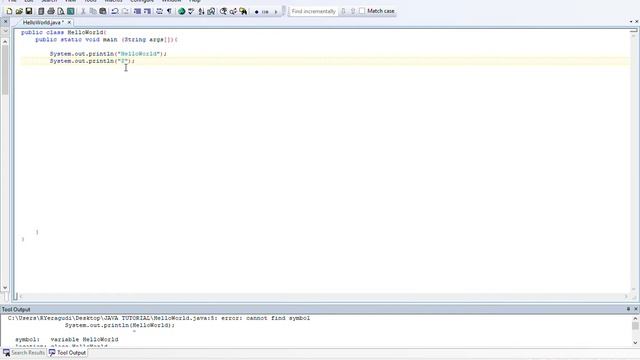Image resolution: width=640 pixels, height=360 pixels.
Task: Click the Sort lines toolbar icon
Action: coord(201,11)
